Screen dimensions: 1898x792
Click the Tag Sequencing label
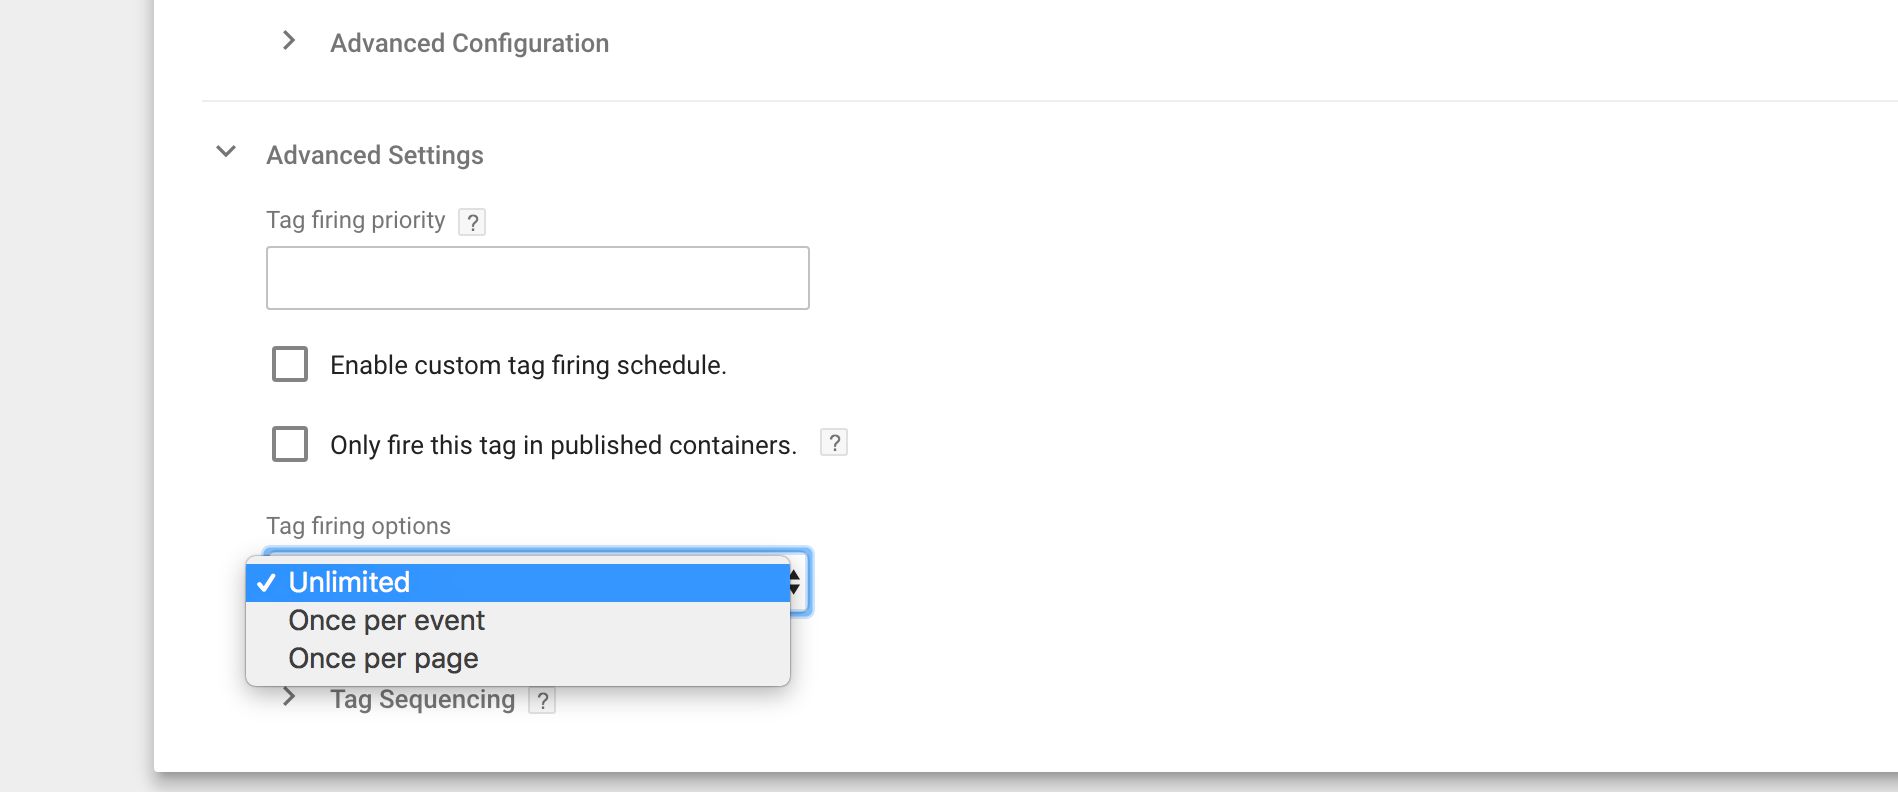423,699
